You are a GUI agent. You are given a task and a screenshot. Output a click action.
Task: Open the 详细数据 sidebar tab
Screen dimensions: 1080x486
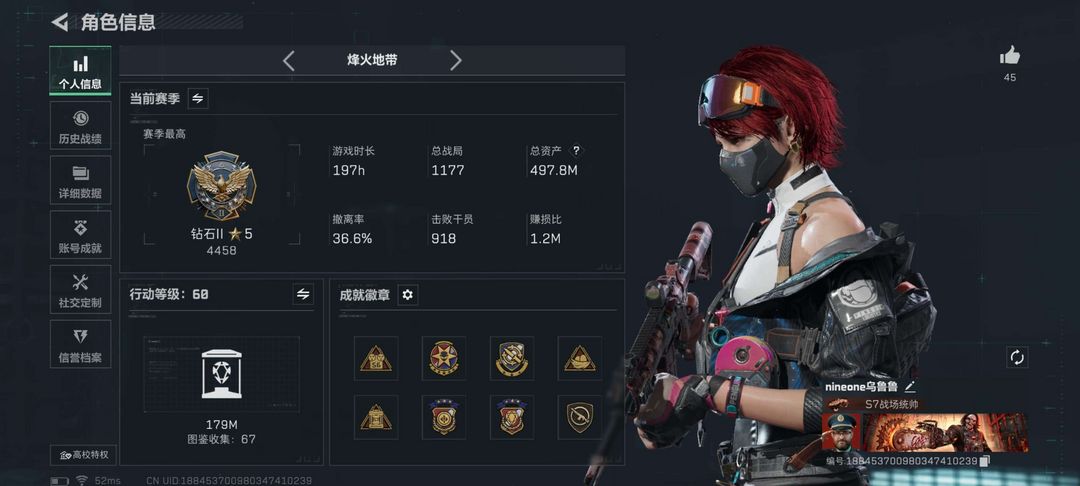pos(81,180)
